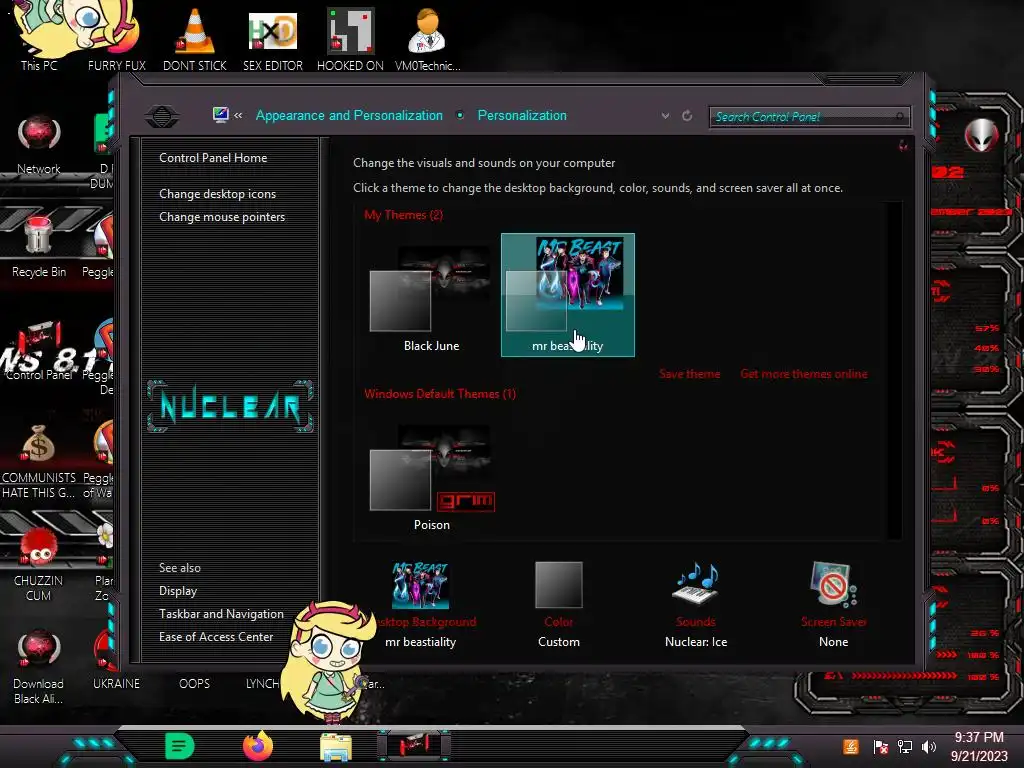
Task: Open Control Panel Home
Action: [x=213, y=158]
